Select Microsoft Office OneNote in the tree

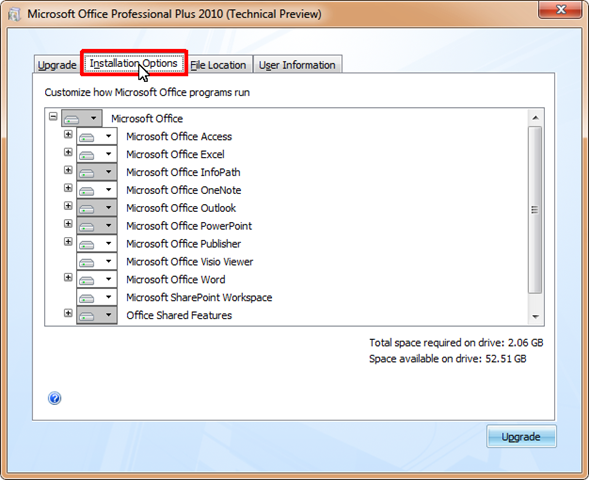tap(183, 190)
